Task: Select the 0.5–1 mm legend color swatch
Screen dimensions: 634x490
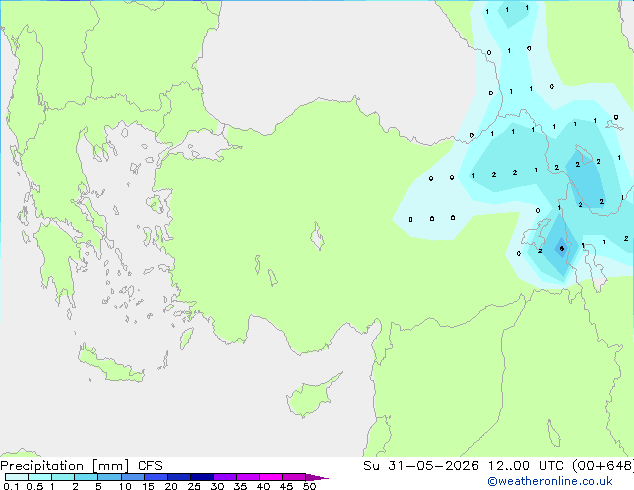Action: coord(40,477)
